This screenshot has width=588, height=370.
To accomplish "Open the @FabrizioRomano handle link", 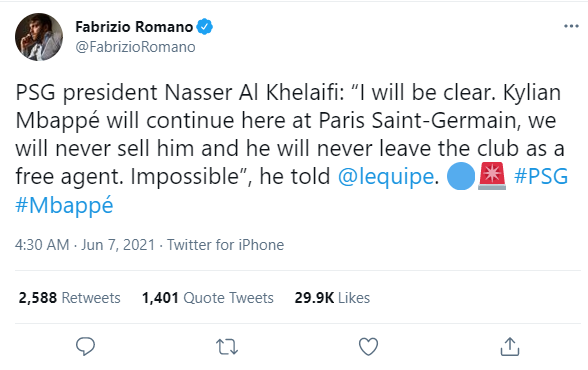I will click(135, 47).
